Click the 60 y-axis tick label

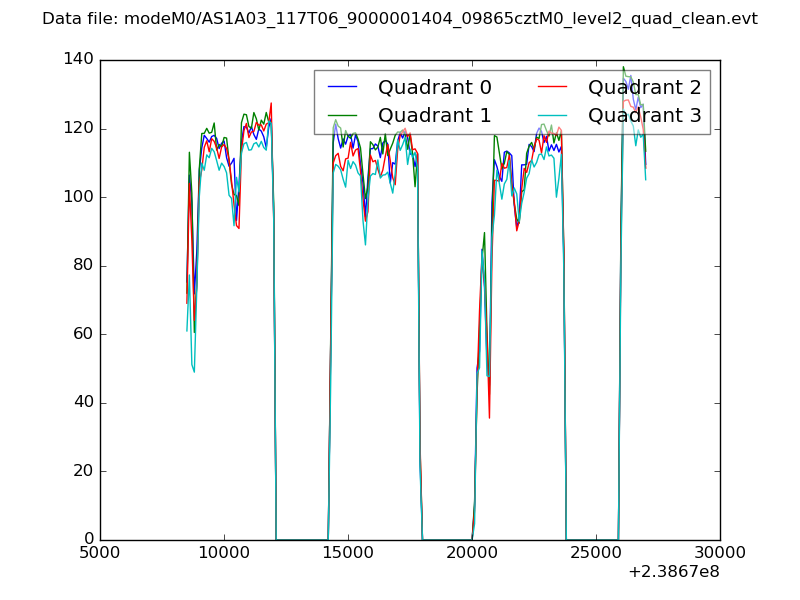(x=81, y=334)
